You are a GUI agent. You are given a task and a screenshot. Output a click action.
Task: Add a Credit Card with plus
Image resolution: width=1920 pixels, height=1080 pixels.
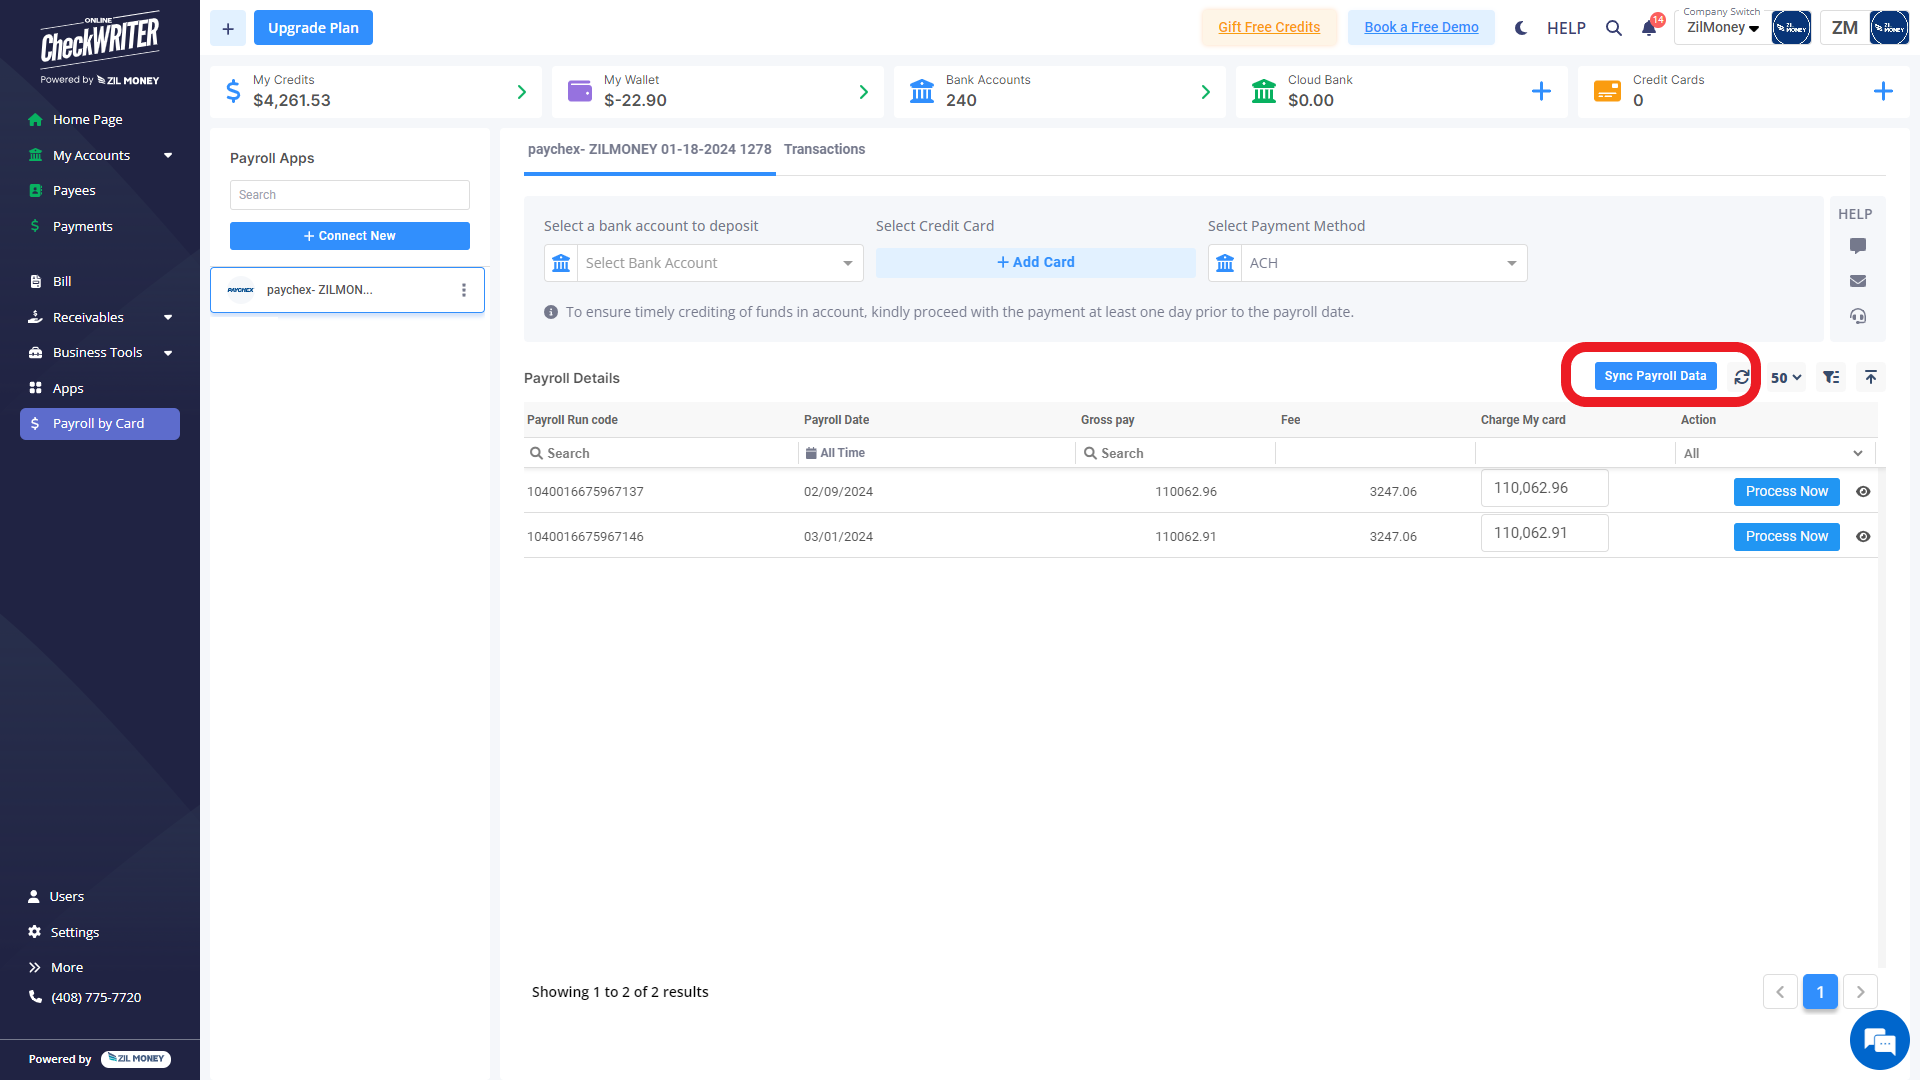click(x=1883, y=92)
